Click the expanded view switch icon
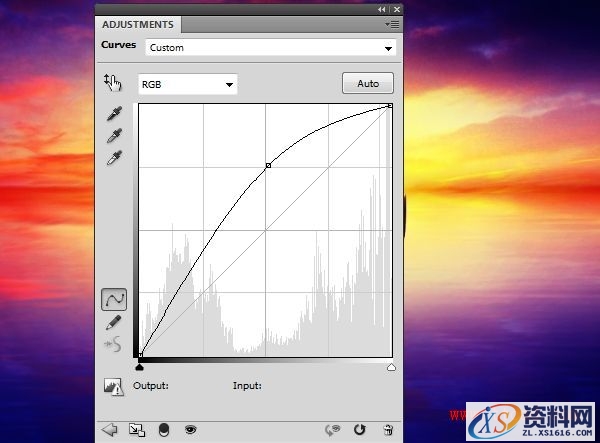Image resolution: width=600 pixels, height=443 pixels. point(137,429)
